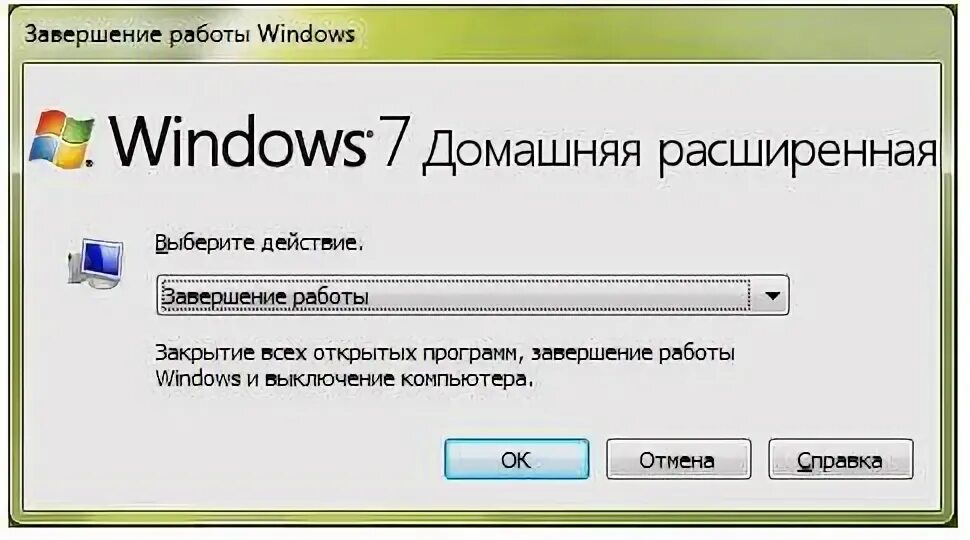970x540 pixels.
Task: Click the word работы in the combo box
Action: pyautogui.click(x=330, y=298)
